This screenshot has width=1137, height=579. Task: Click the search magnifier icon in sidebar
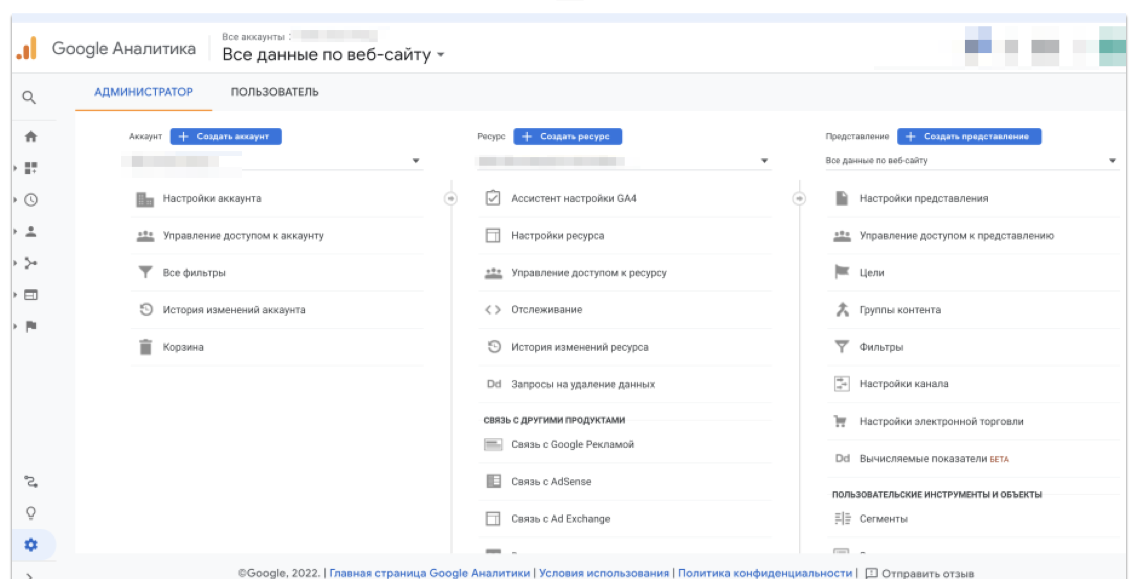pyautogui.click(x=29, y=97)
